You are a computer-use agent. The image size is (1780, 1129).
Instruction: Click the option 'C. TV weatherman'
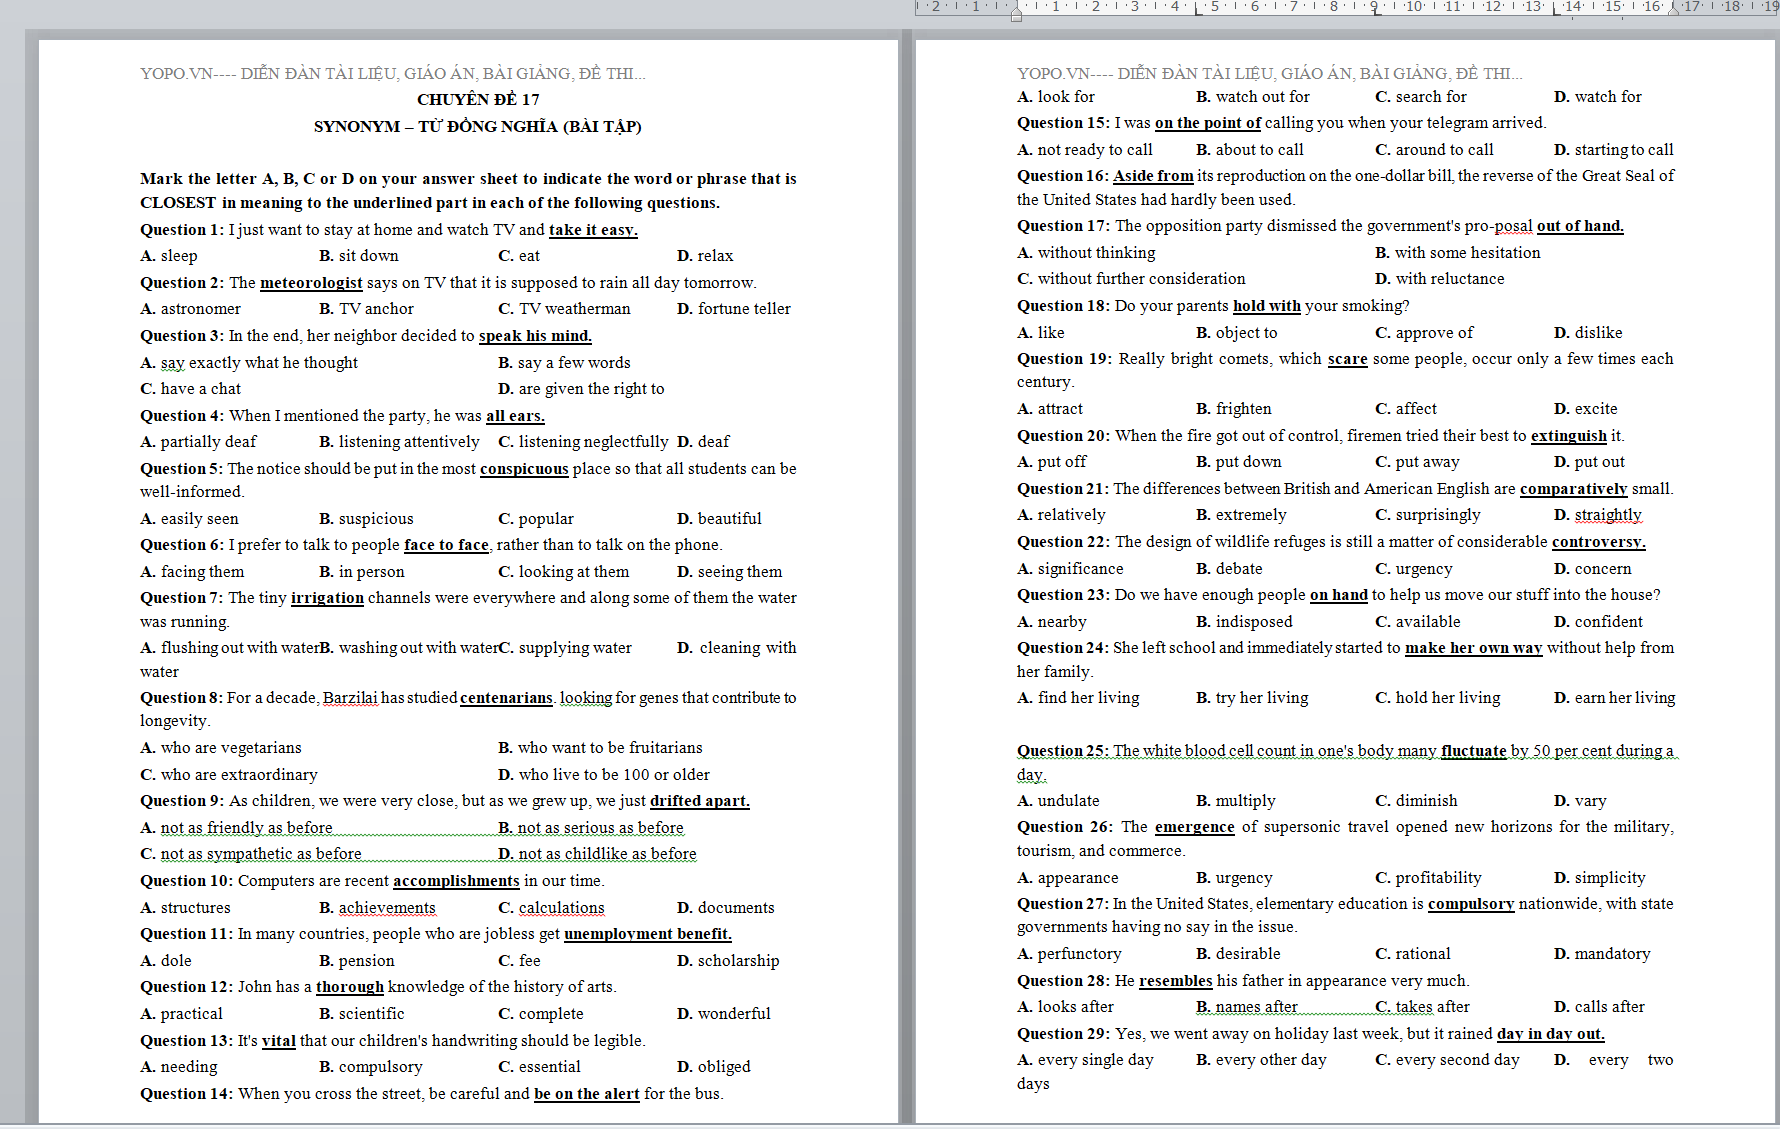[564, 309]
